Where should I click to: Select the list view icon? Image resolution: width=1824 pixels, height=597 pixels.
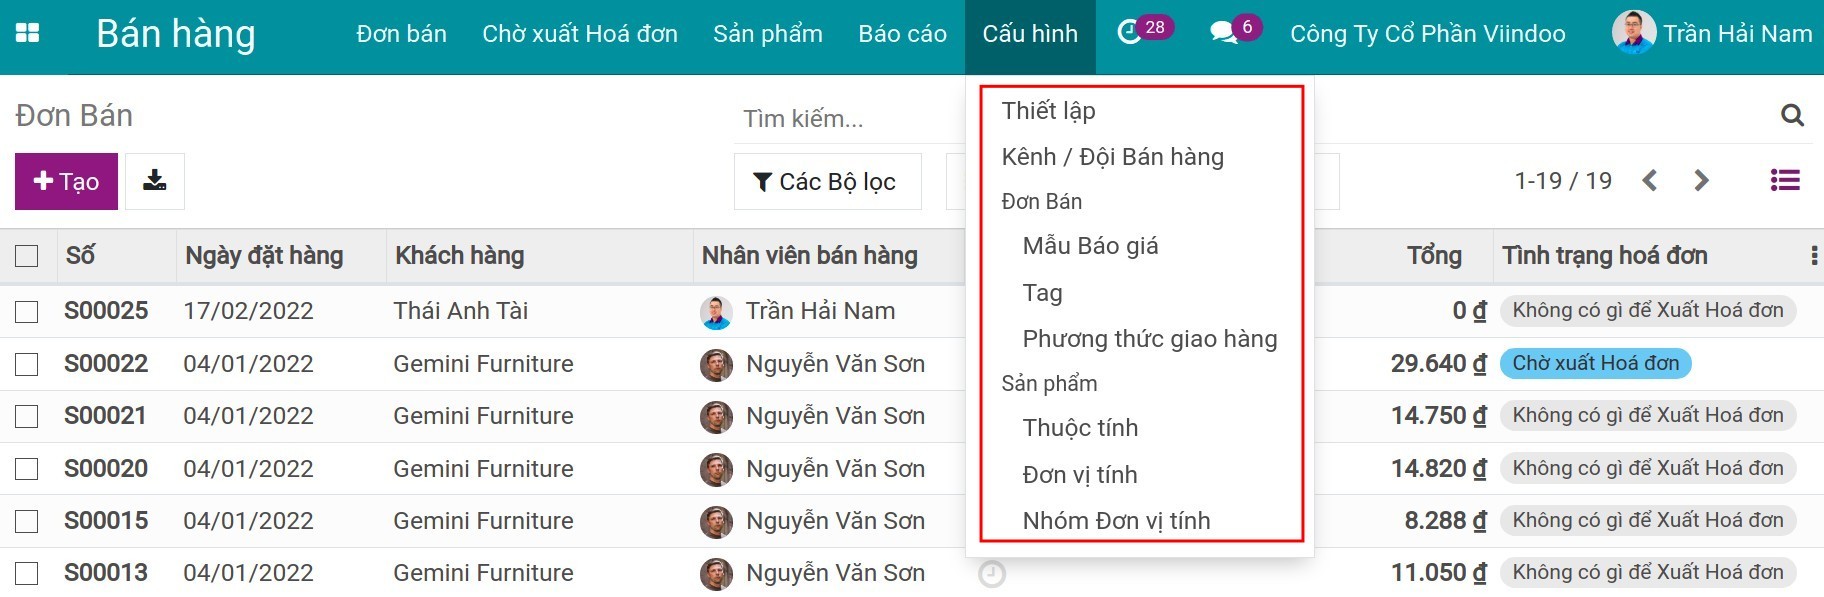pyautogui.click(x=1784, y=181)
